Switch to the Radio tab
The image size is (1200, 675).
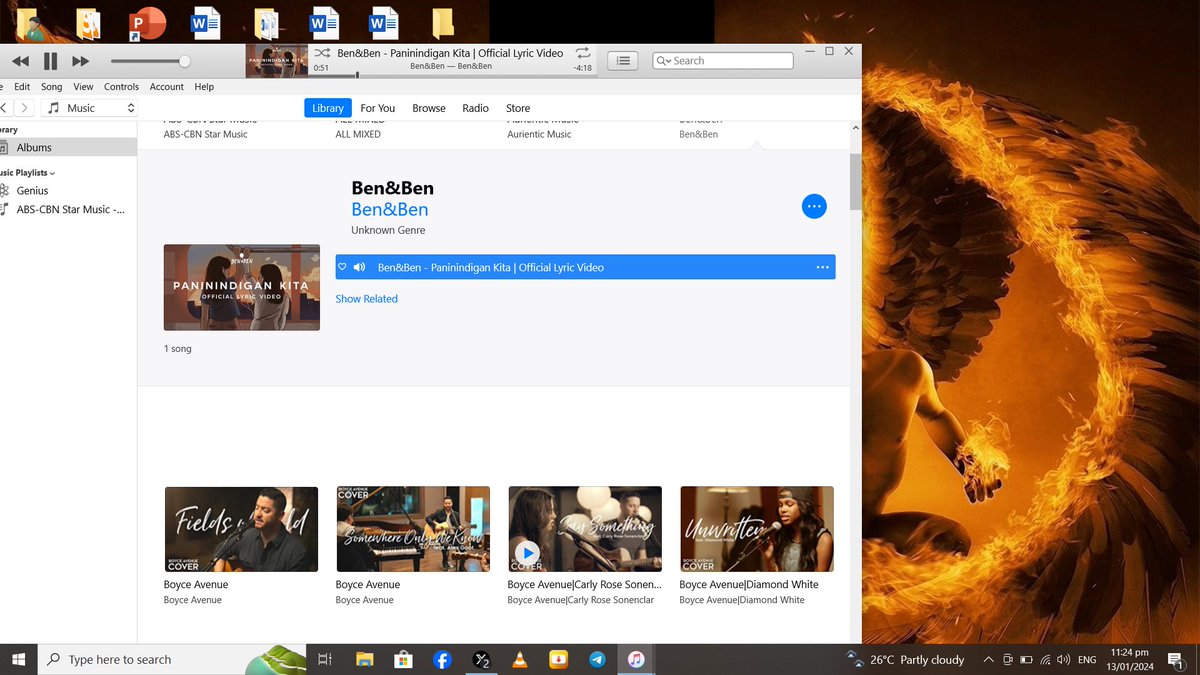coord(476,108)
